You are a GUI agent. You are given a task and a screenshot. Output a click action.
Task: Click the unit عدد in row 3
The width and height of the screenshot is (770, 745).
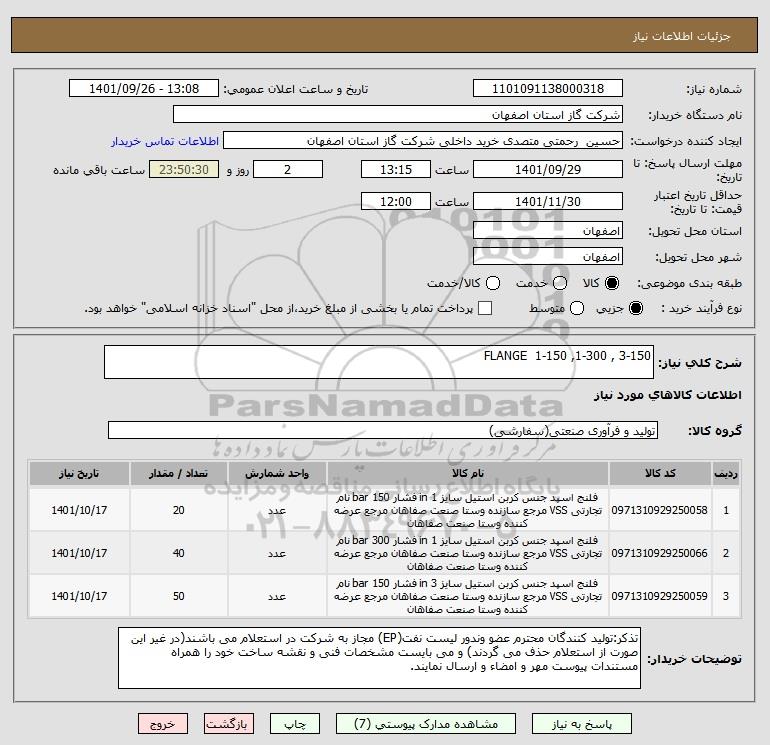(x=277, y=597)
